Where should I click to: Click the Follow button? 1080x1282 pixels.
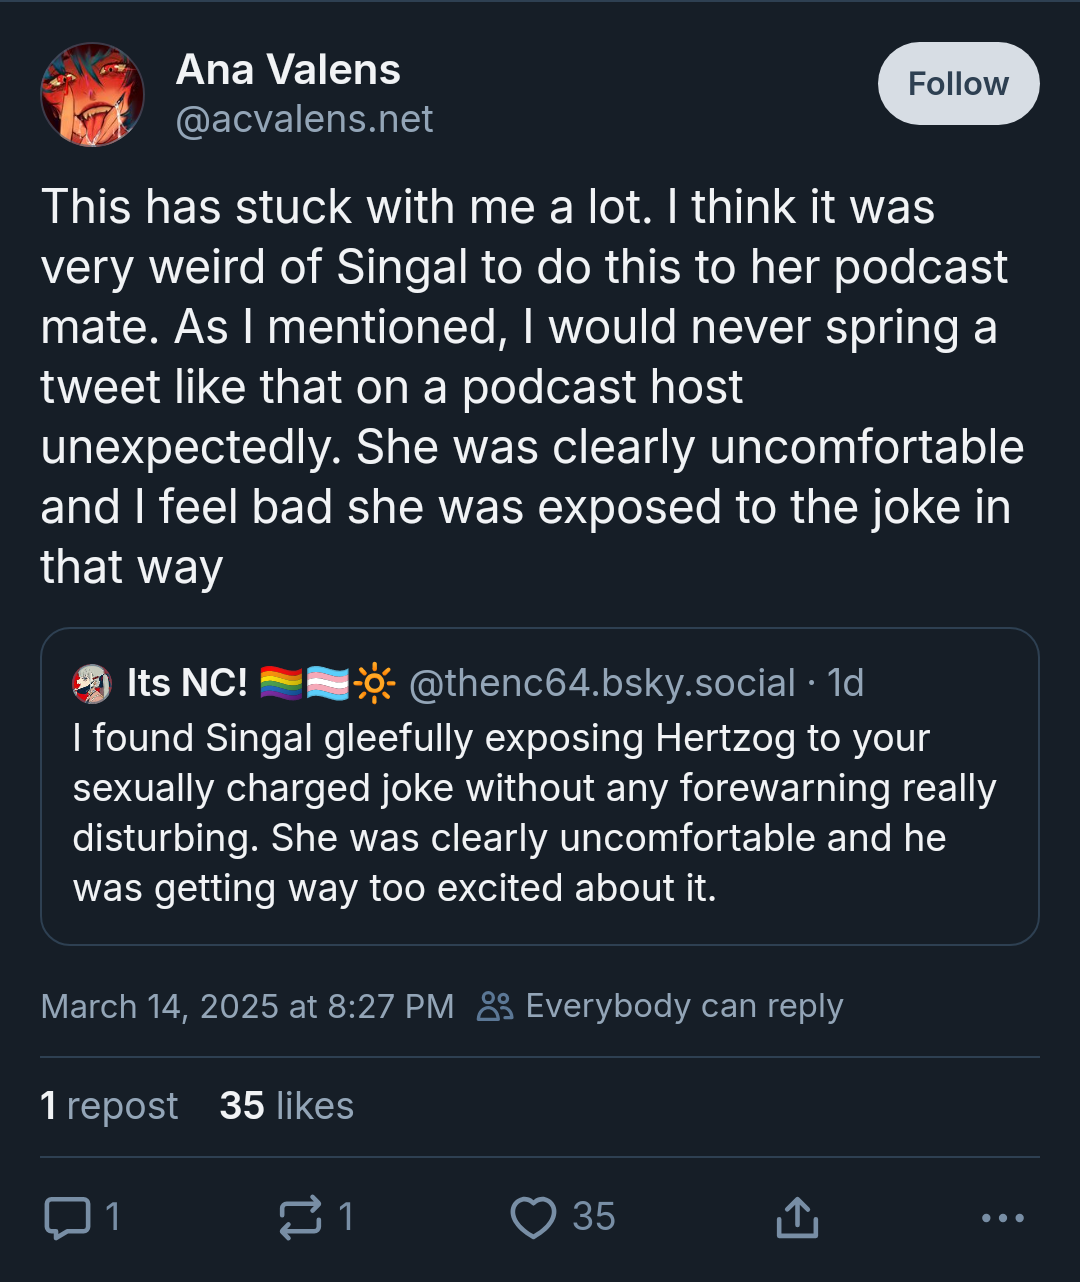click(x=958, y=84)
